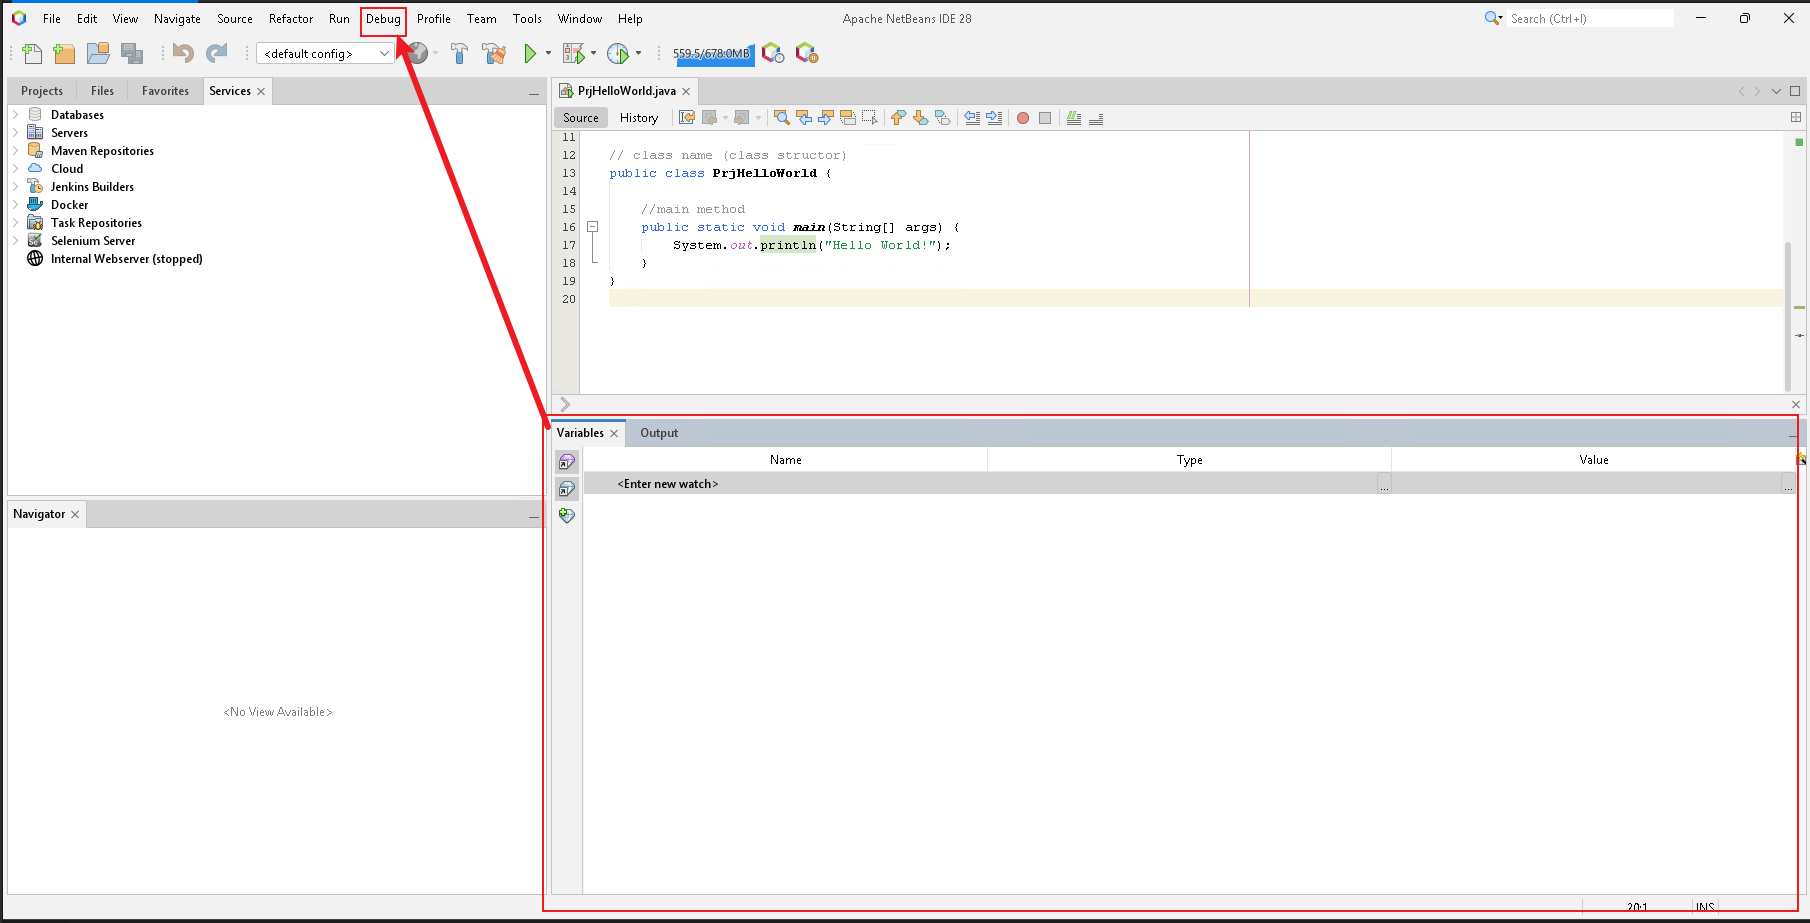The height and width of the screenshot is (923, 1810).
Task: Click first watch icon in Variables sidebar
Action: (567, 462)
